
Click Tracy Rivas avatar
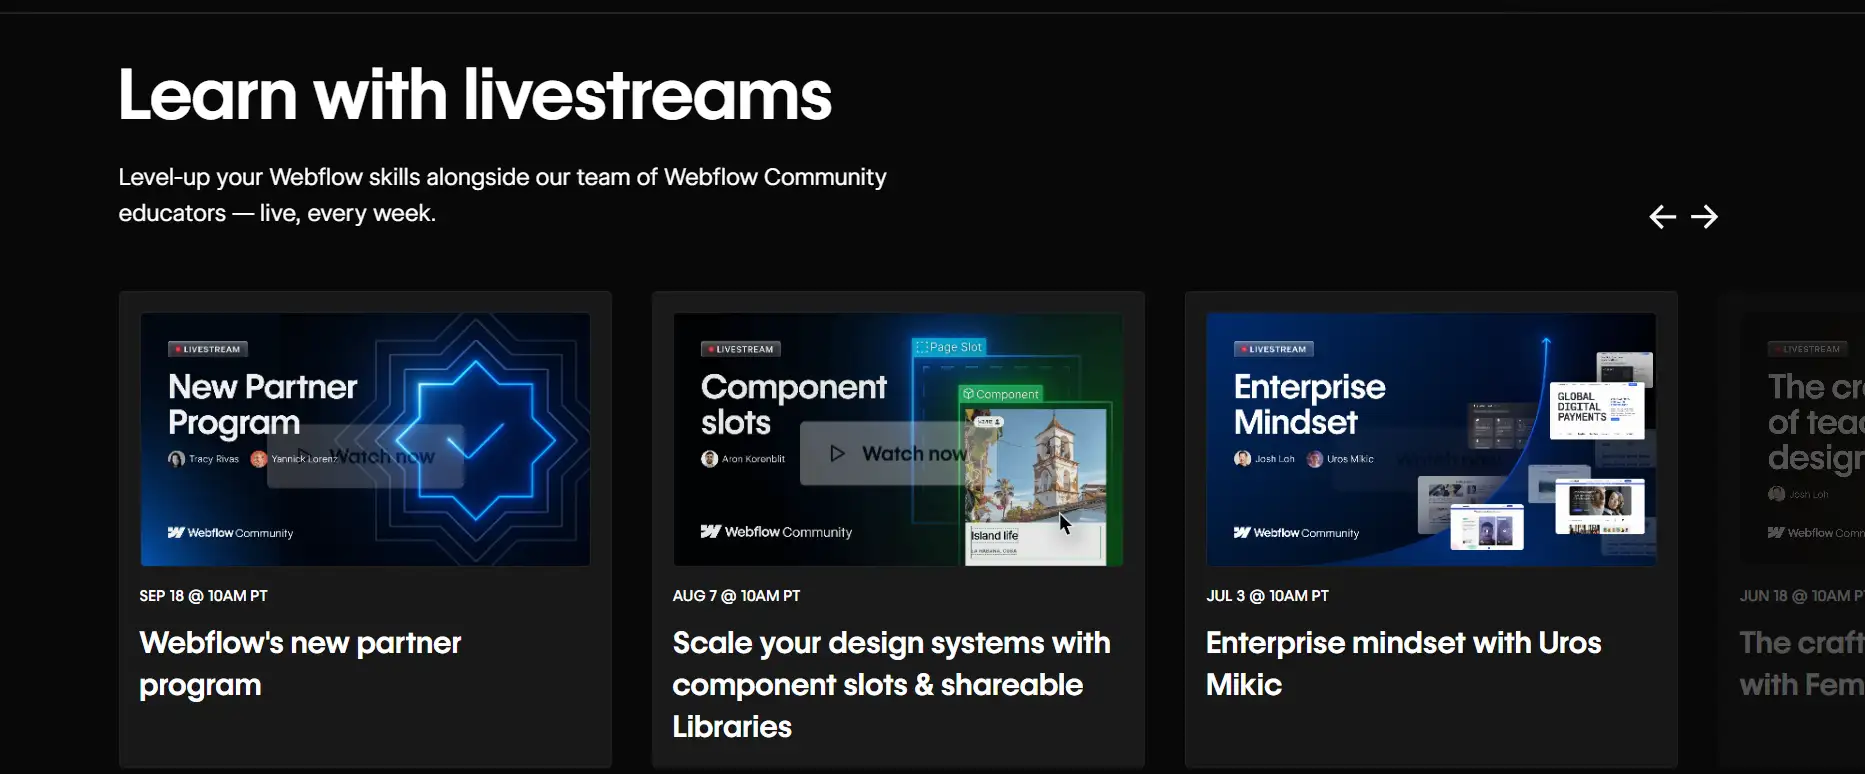[177, 459]
